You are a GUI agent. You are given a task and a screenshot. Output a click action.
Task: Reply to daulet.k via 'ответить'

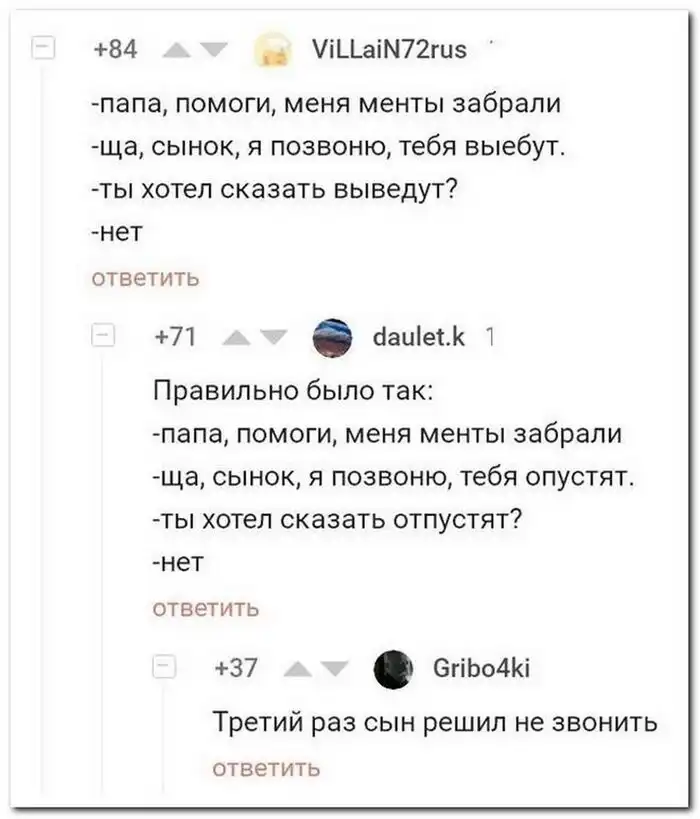point(206,607)
